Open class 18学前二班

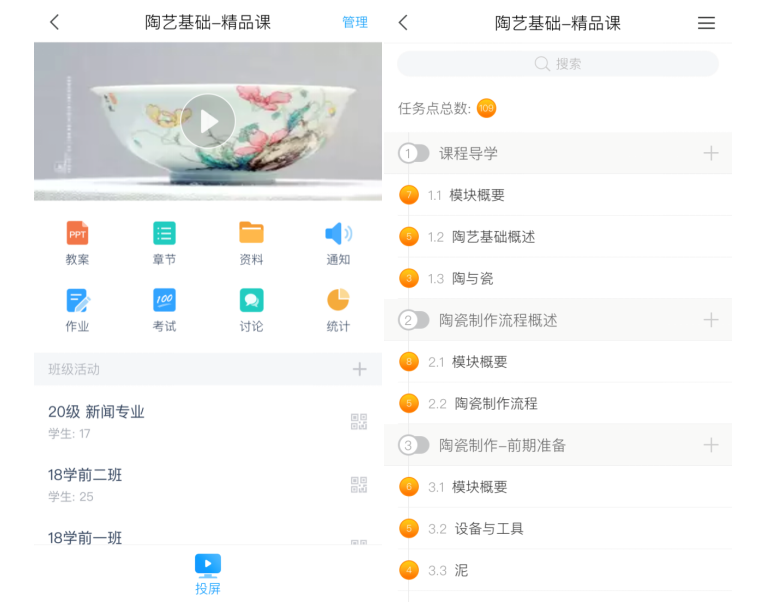click(208, 485)
